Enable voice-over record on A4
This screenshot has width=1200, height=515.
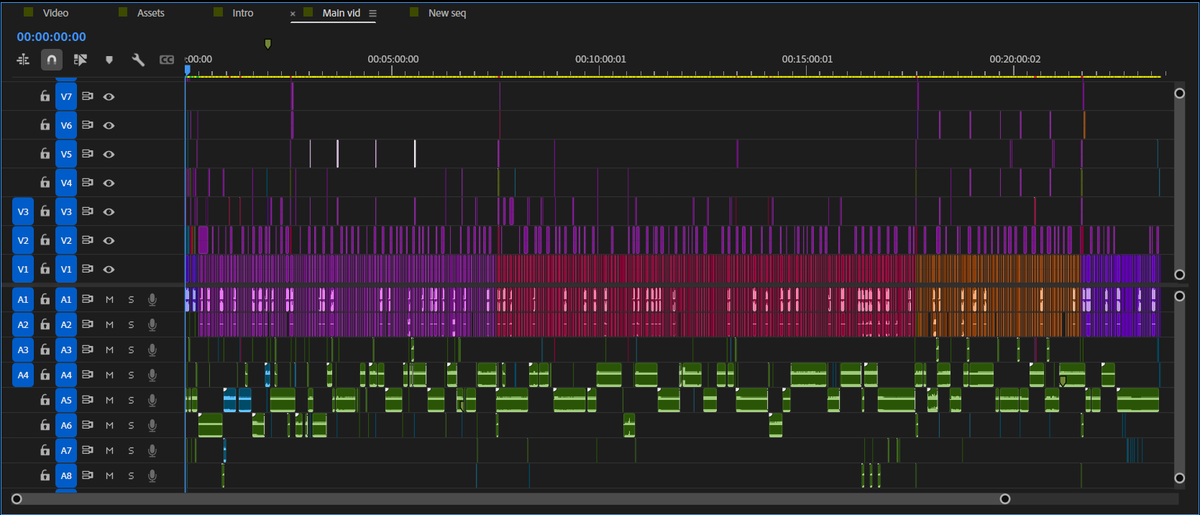point(153,375)
